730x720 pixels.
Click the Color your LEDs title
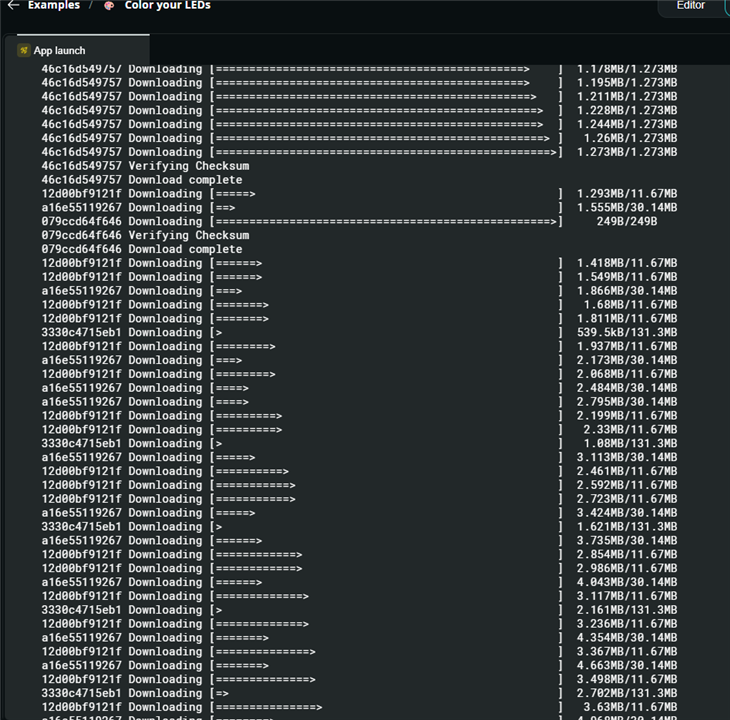pos(167,5)
